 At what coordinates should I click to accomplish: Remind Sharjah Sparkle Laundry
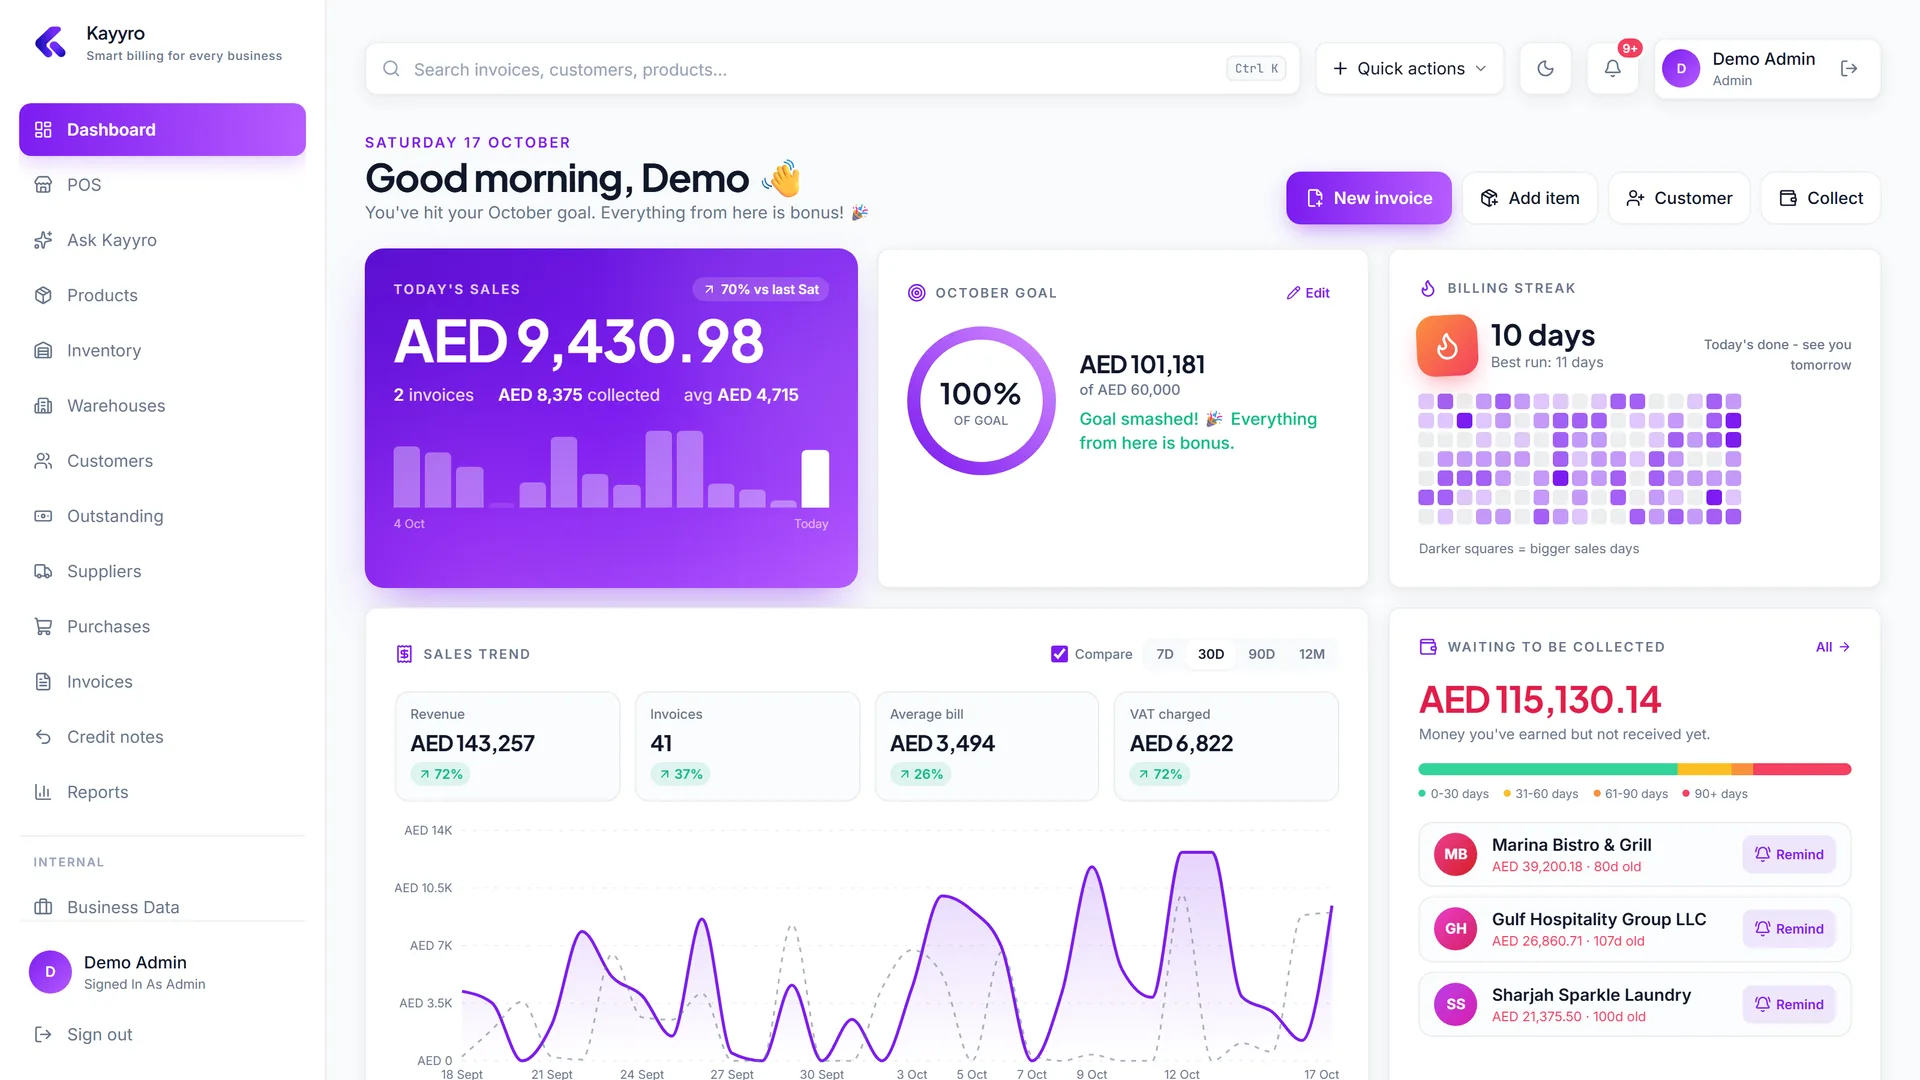[1789, 1004]
